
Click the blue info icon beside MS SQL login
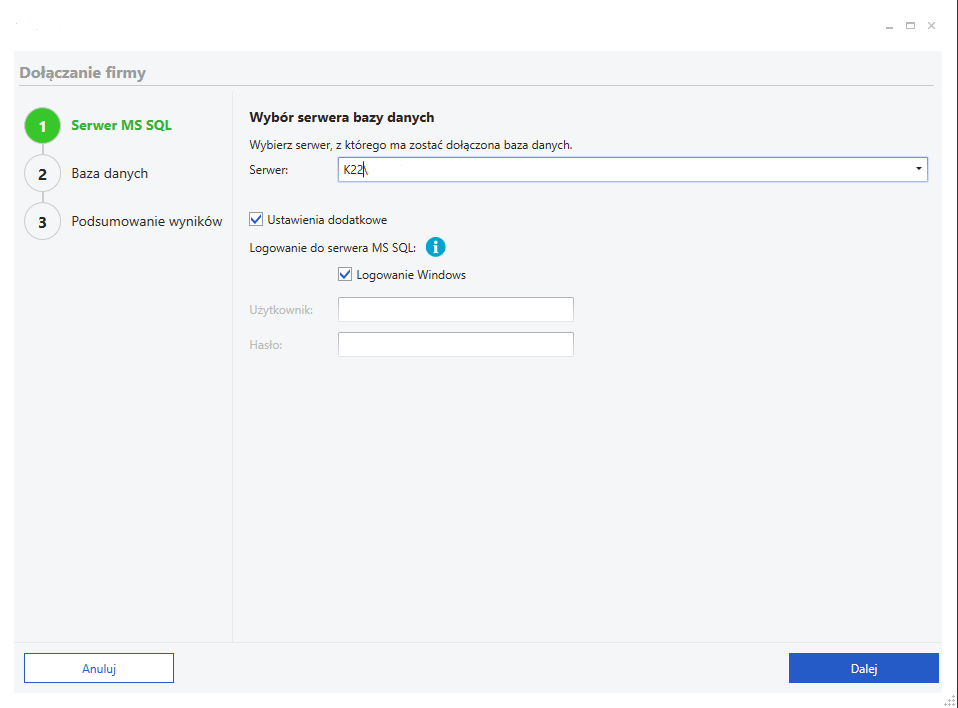[435, 247]
